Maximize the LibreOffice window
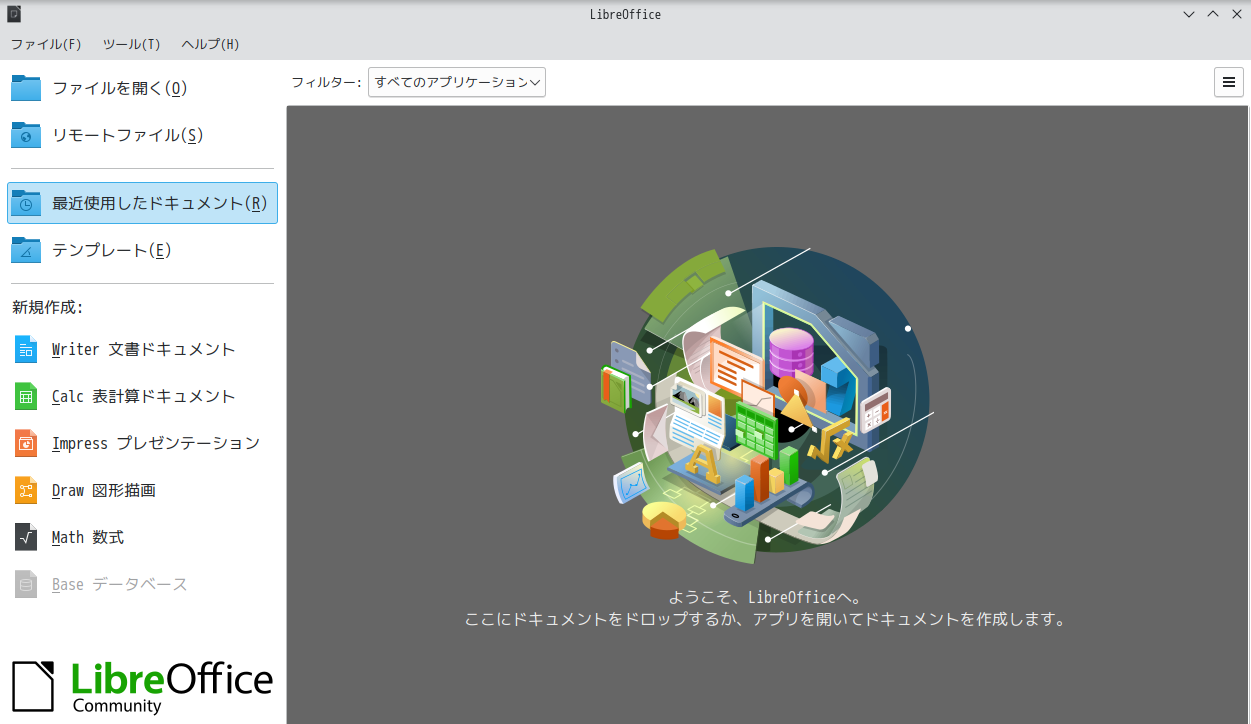The image size is (1251, 724). pos(1213,14)
